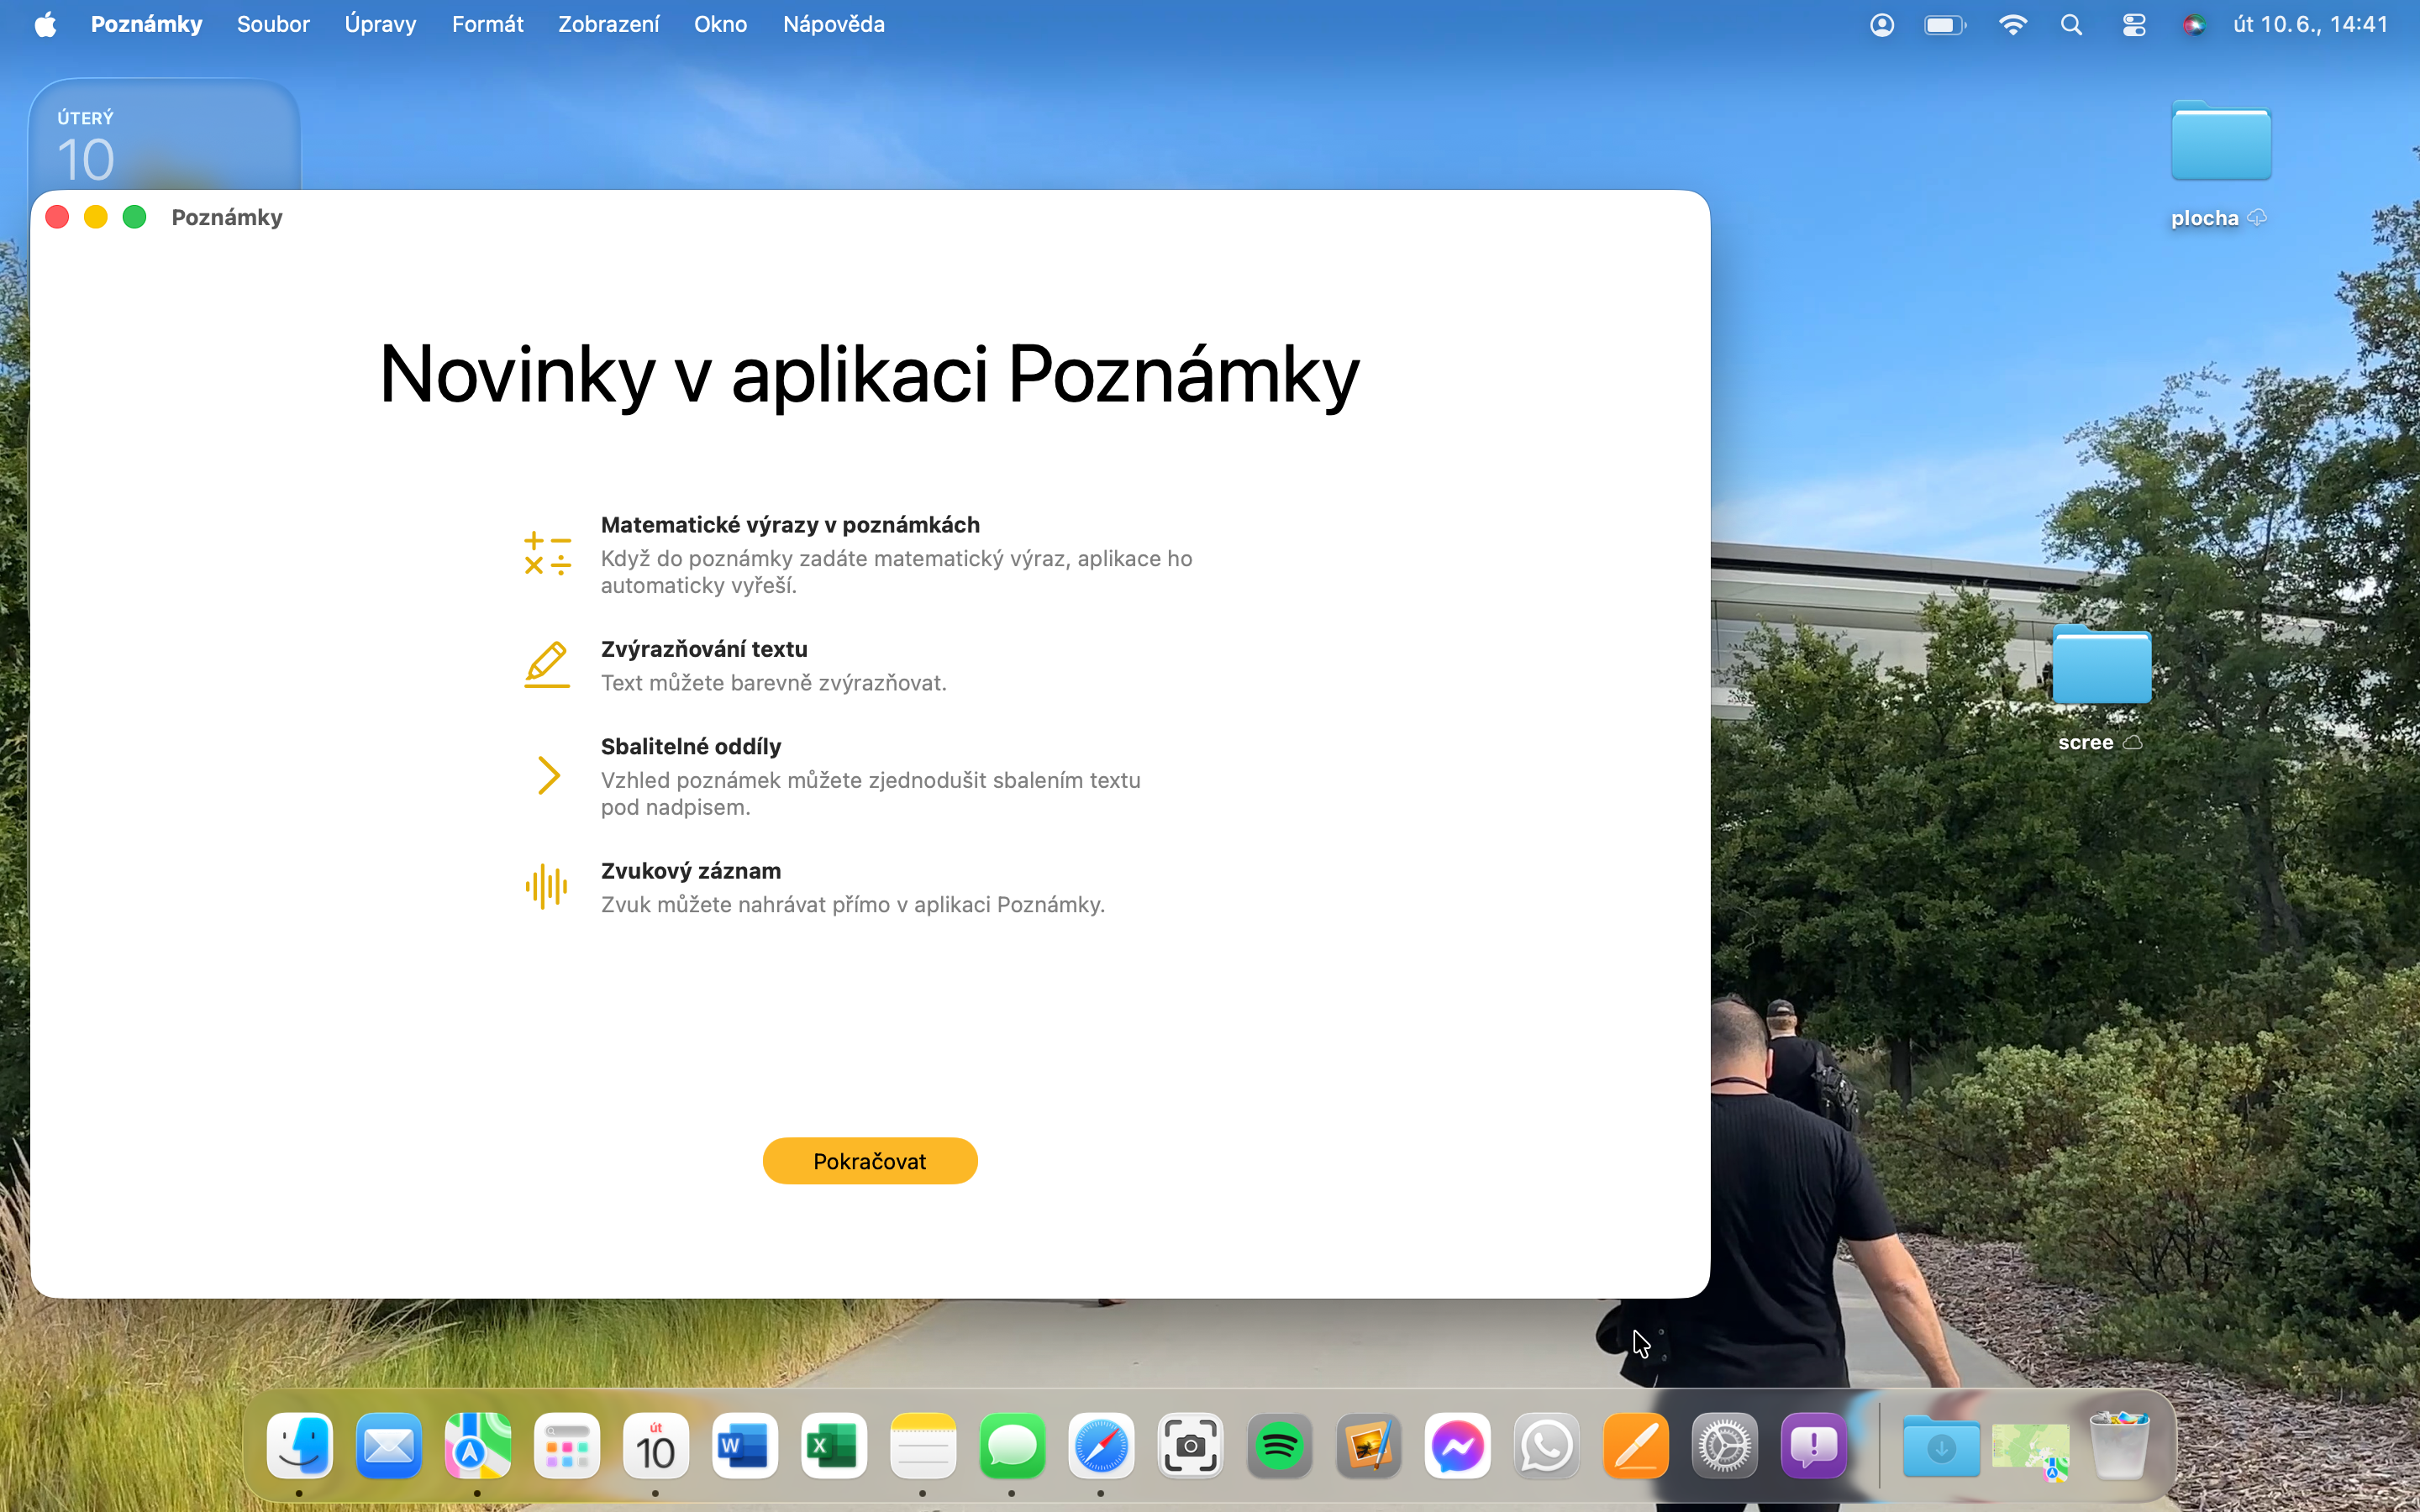
Task: Open the Formát menu
Action: point(487,24)
